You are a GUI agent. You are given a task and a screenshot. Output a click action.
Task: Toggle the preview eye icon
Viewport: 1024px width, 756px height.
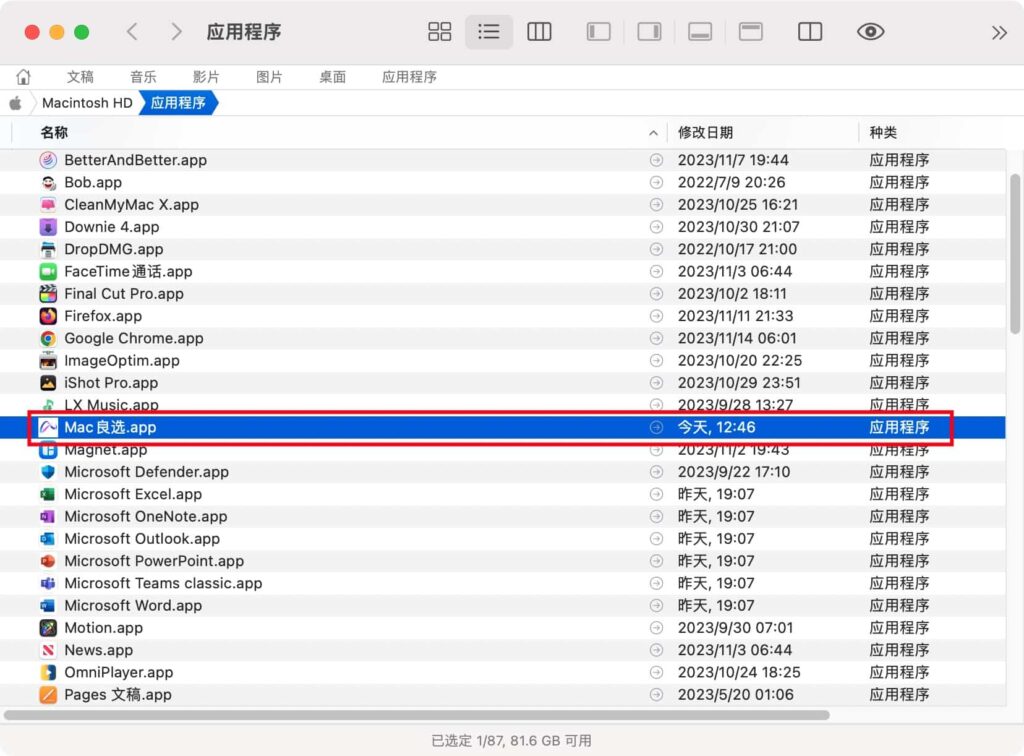(870, 31)
